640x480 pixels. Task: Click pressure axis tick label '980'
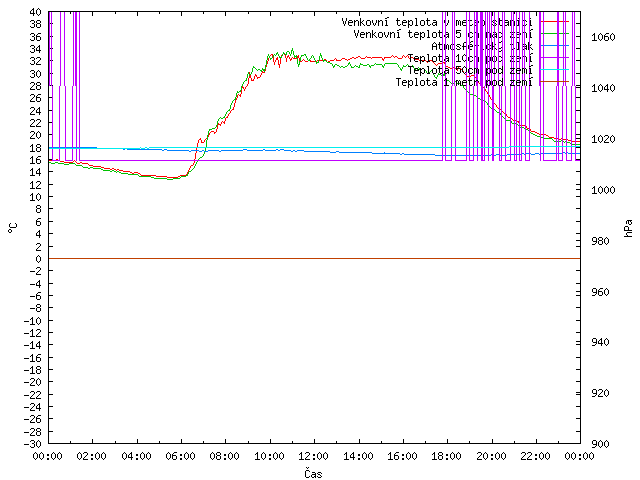(x=600, y=241)
